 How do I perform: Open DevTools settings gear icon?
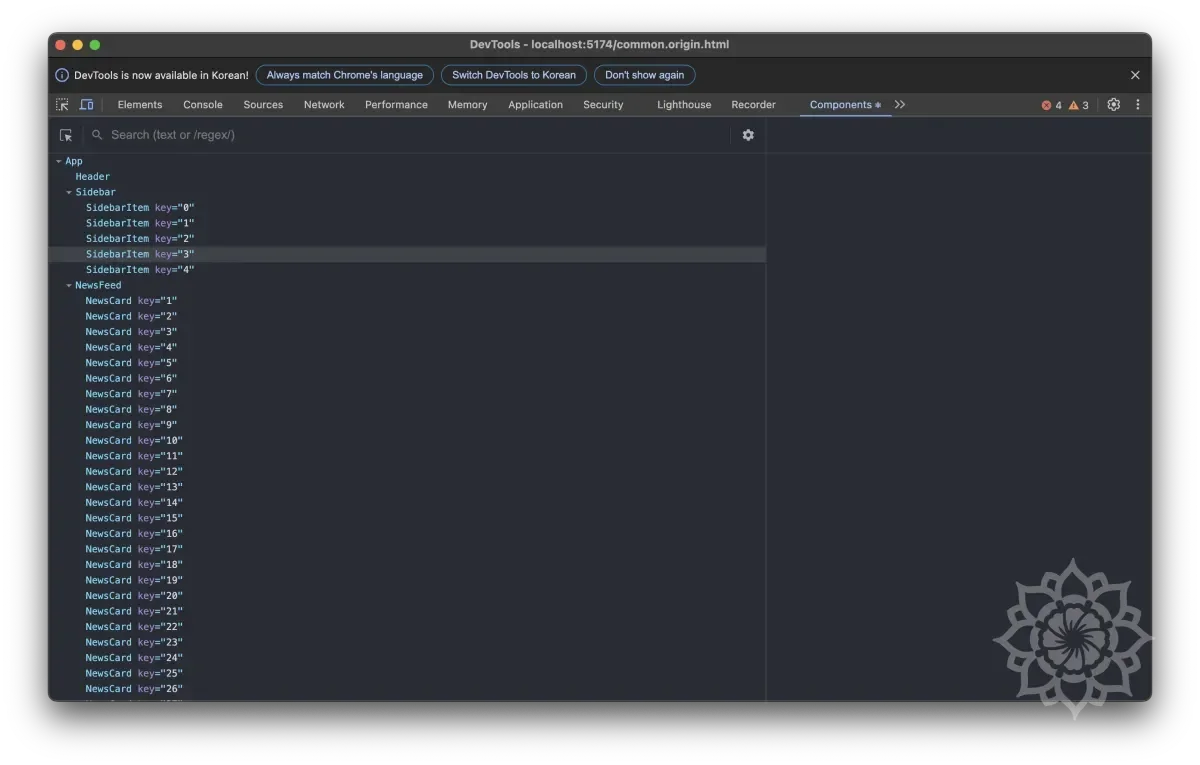[1113, 105]
